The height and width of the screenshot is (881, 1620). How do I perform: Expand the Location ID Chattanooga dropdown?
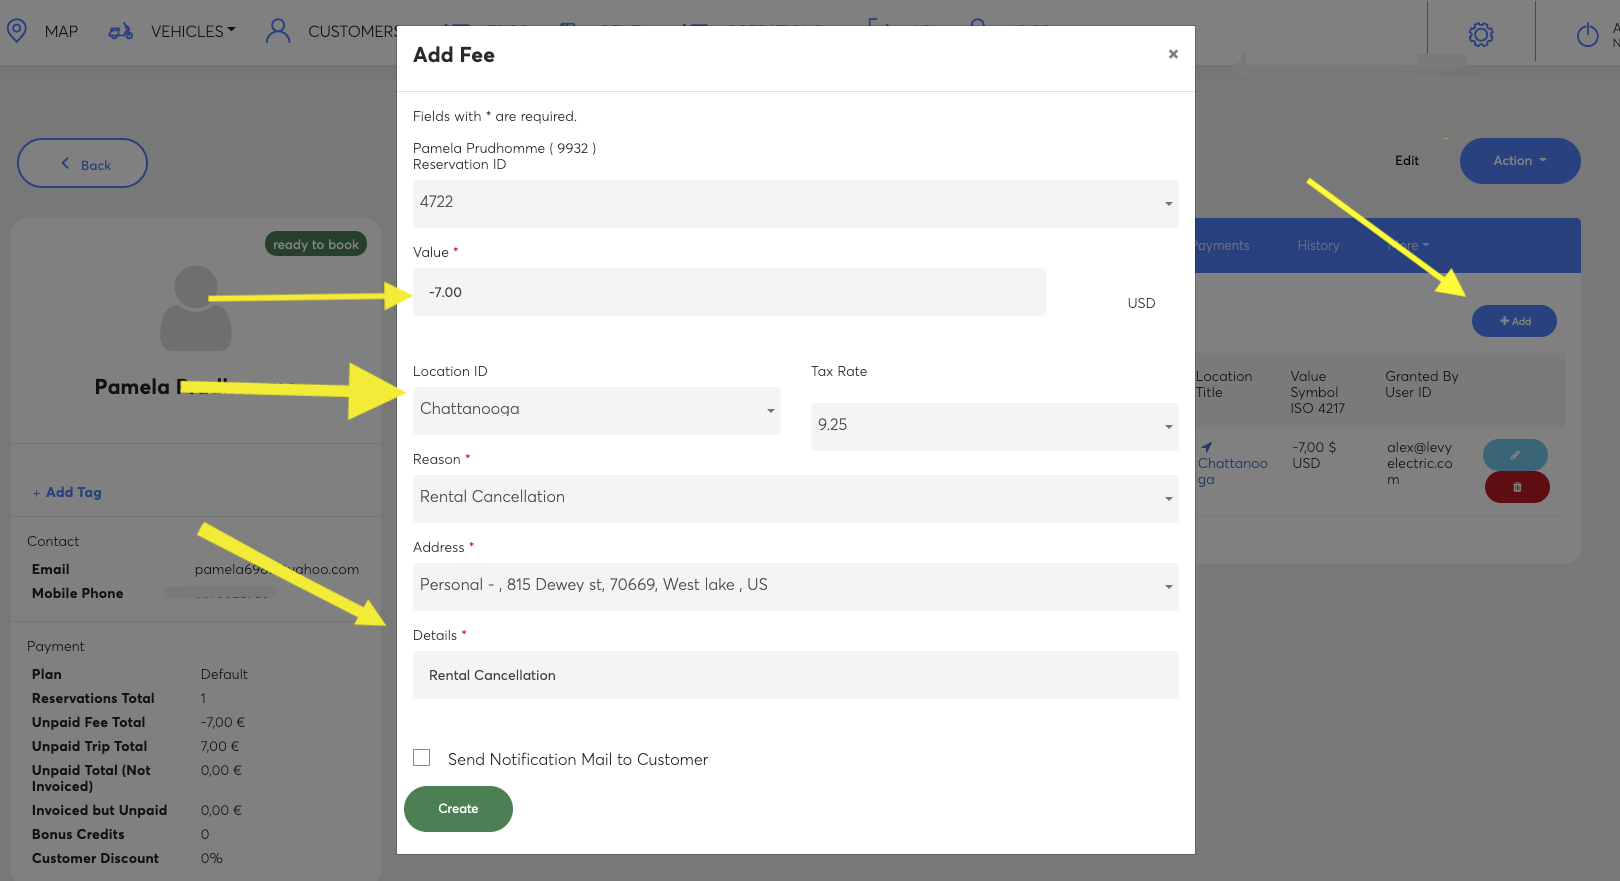(596, 410)
